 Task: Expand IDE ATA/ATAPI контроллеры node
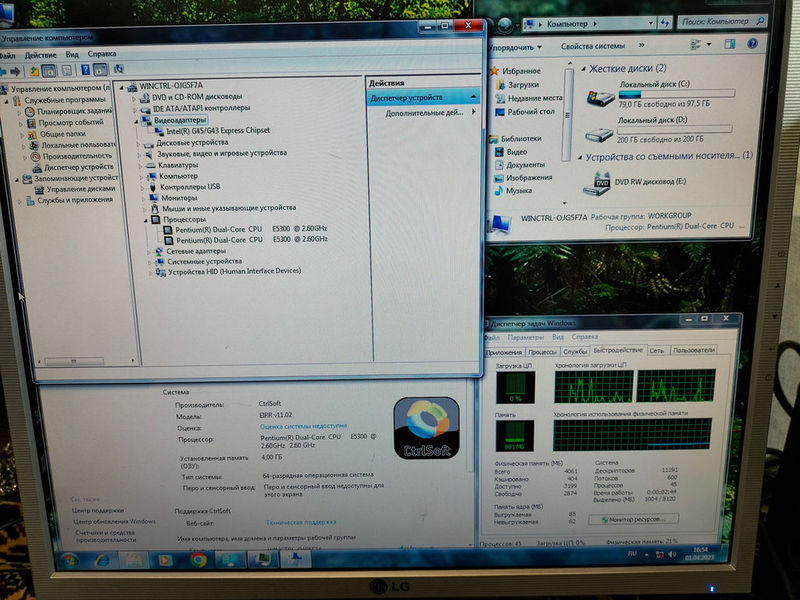pyautogui.click(x=135, y=109)
